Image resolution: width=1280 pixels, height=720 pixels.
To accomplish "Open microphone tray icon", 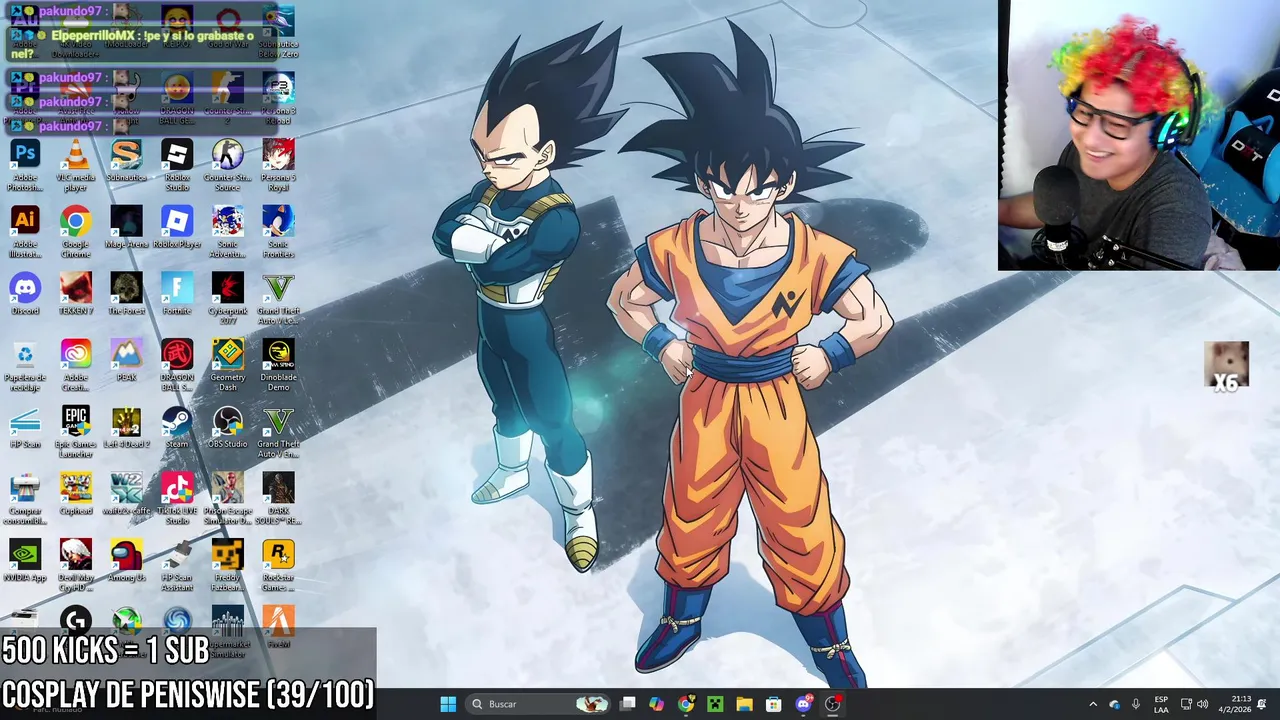I will tap(1135, 704).
